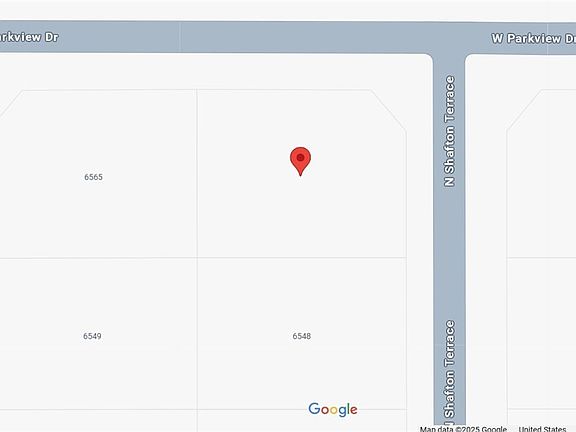
Task: Open the Map data ©2025 Google notice
Action: click(x=463, y=429)
